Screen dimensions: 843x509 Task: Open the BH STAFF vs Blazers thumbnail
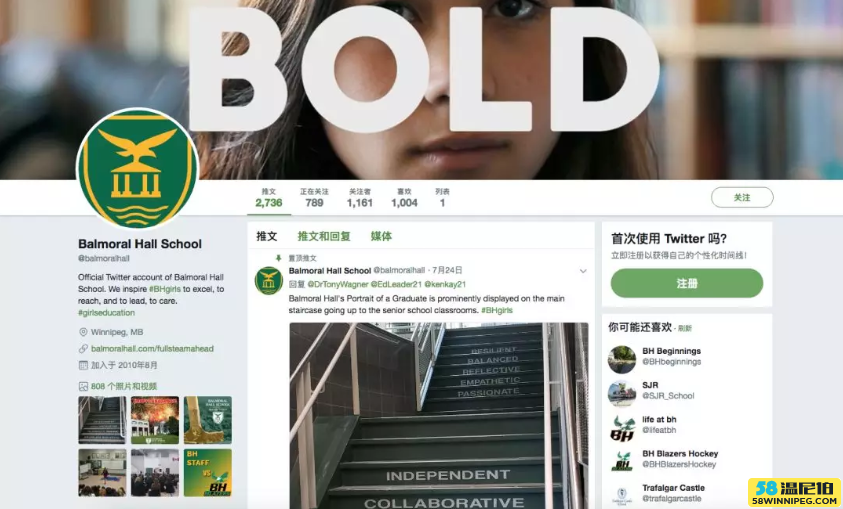(208, 473)
